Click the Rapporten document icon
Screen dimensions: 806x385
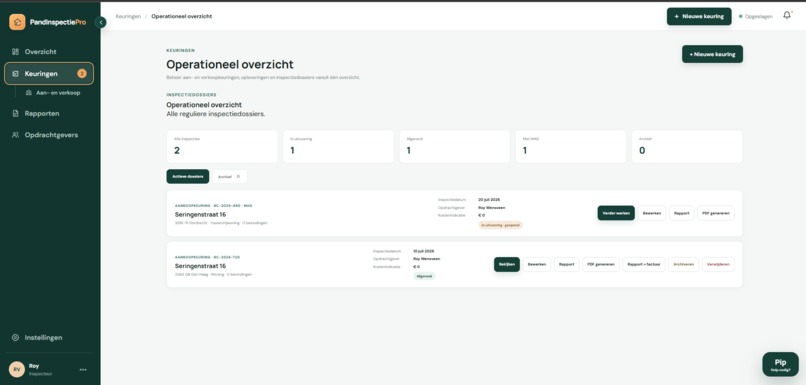pos(15,113)
